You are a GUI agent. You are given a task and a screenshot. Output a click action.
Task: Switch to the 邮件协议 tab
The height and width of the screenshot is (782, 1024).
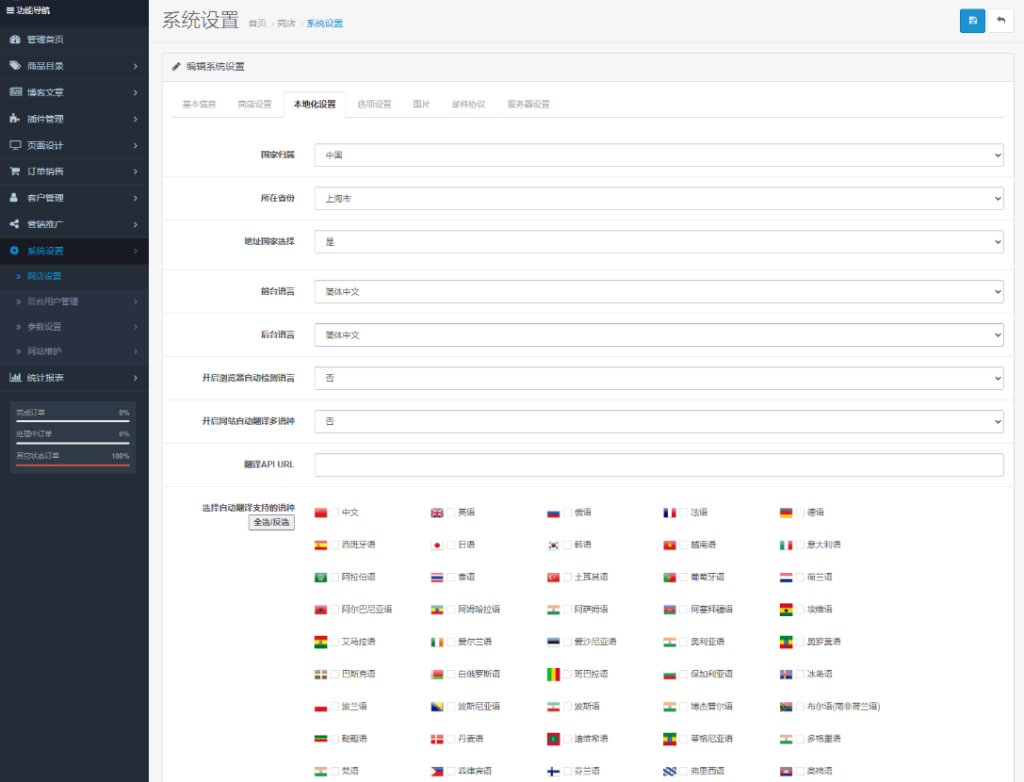[x=466, y=103]
